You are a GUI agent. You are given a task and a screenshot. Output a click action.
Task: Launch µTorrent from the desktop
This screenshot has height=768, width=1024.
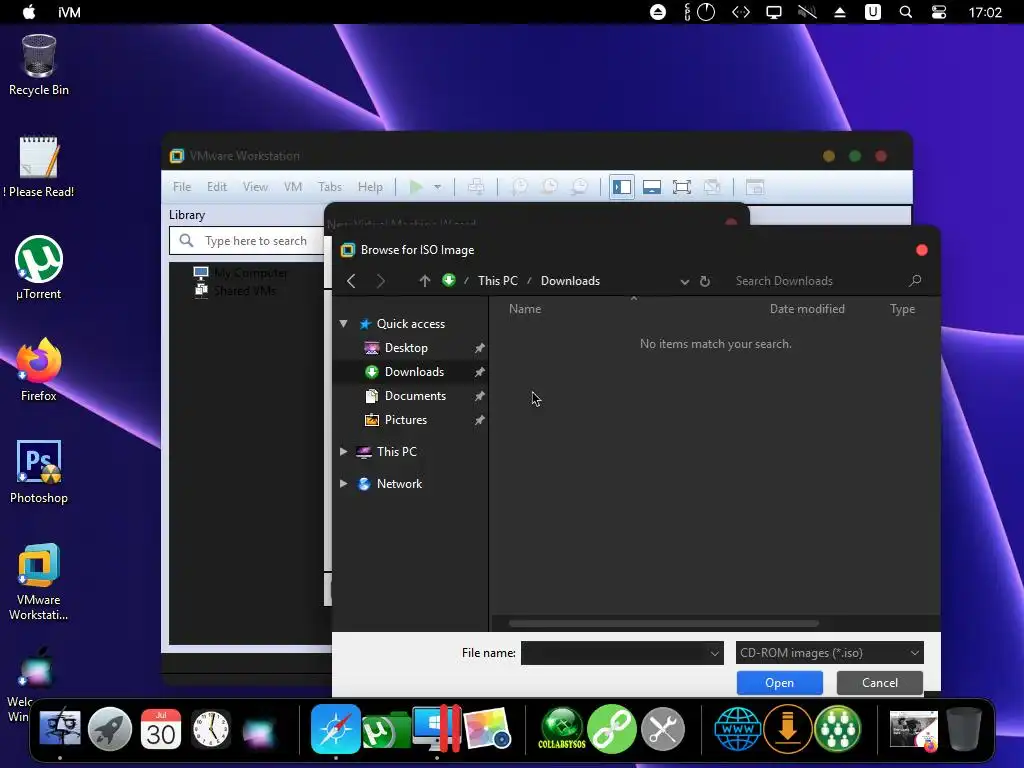click(39, 268)
